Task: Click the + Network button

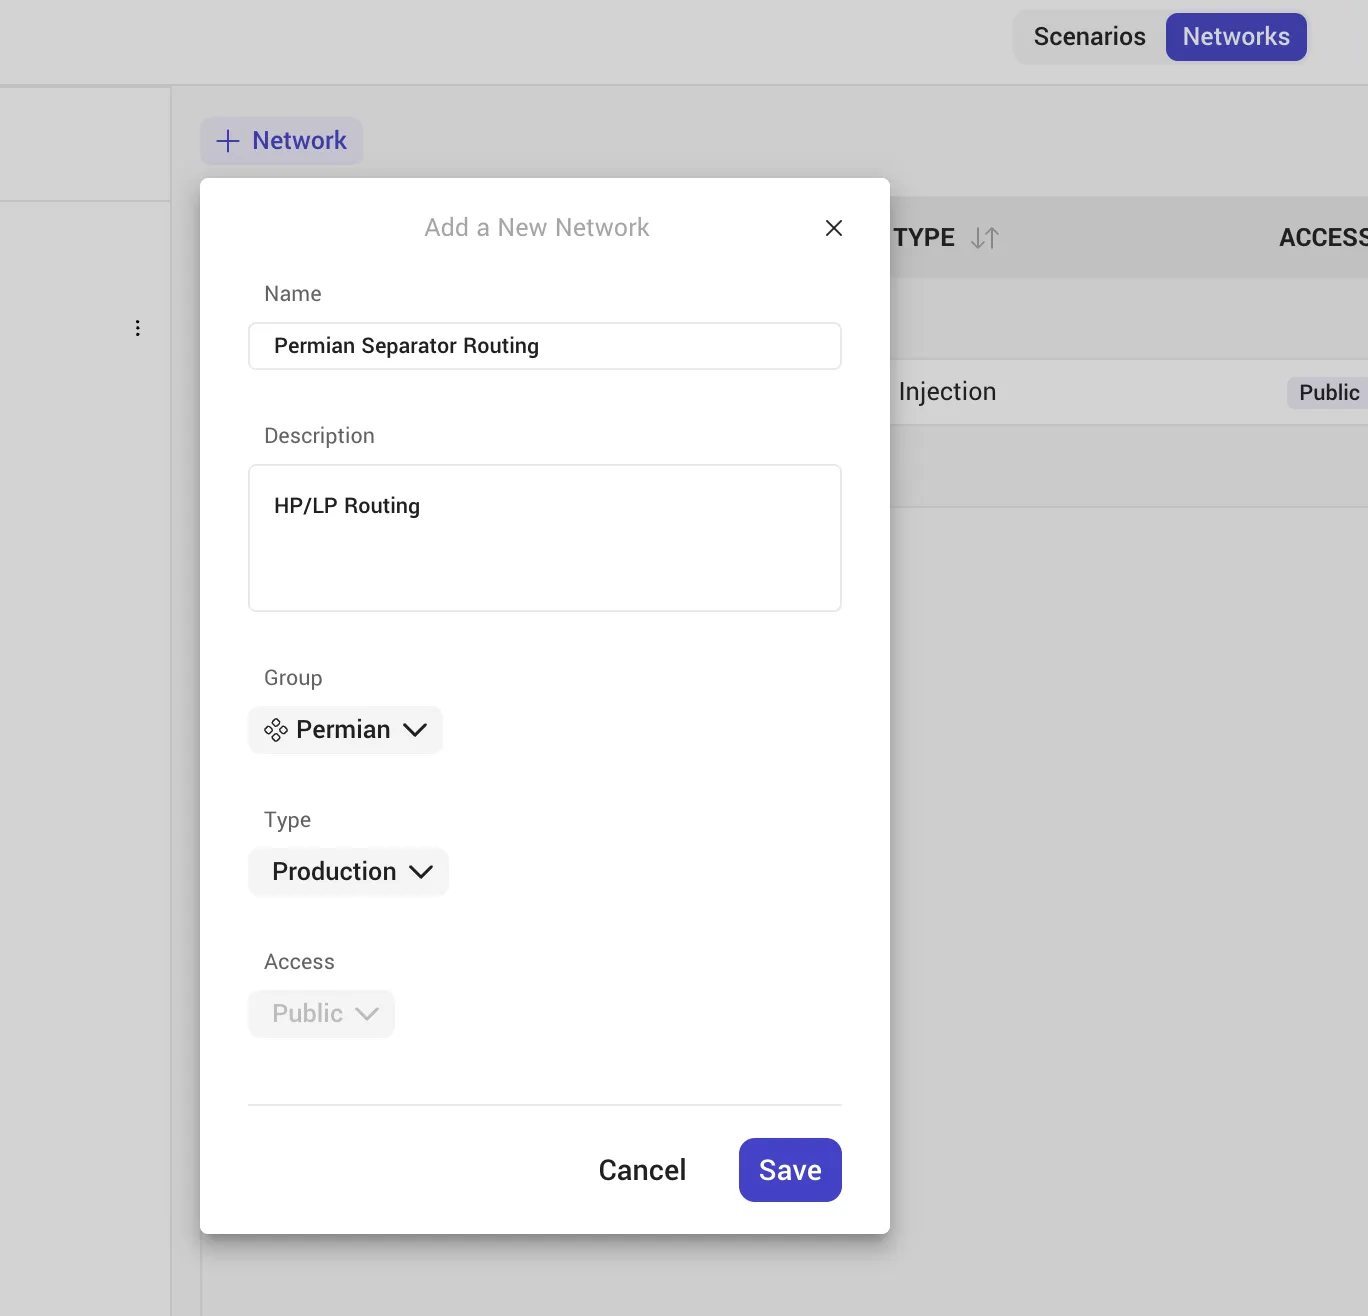Action: click(x=282, y=141)
